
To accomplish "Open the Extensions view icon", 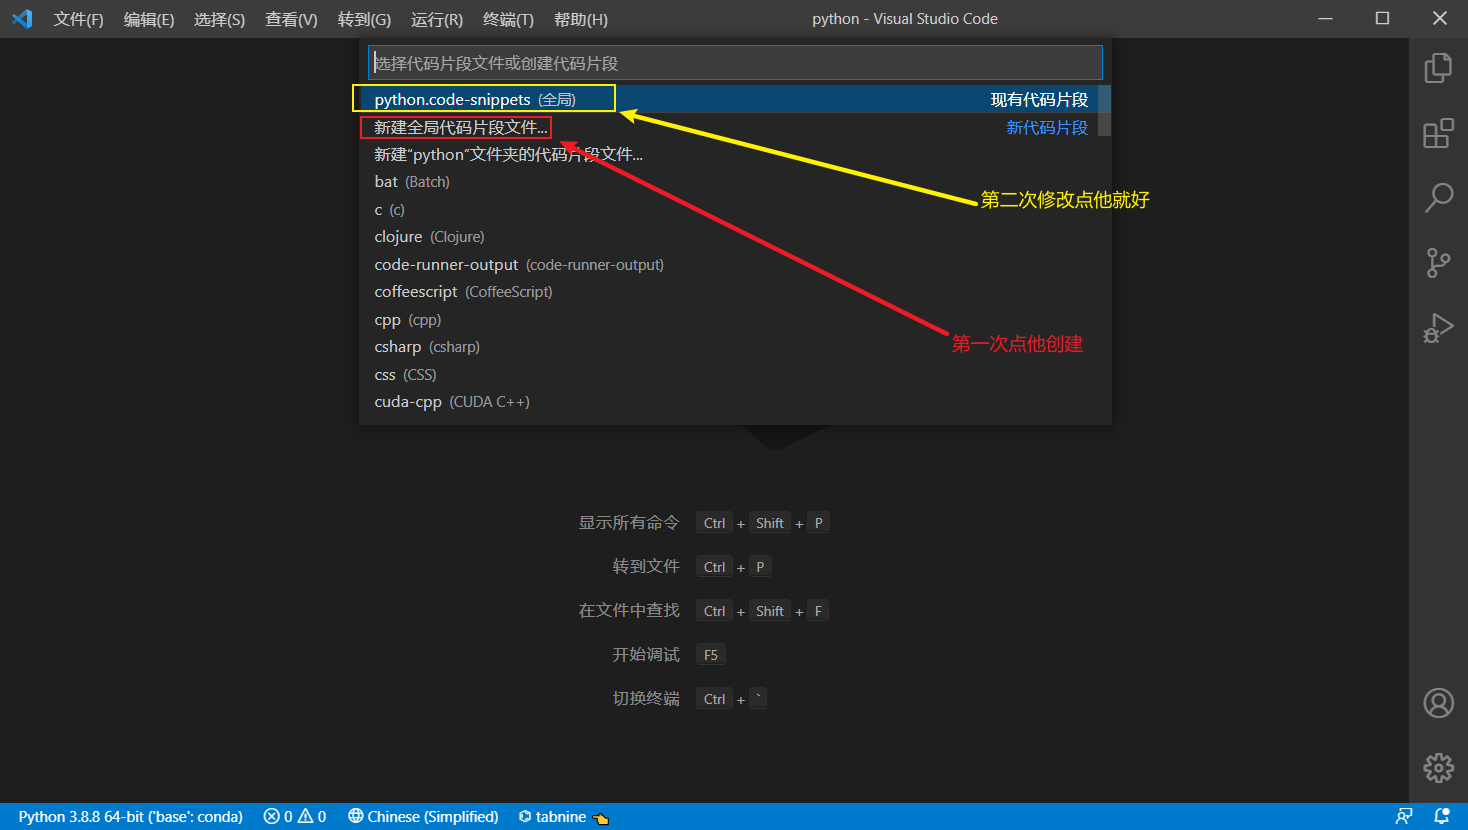I will [1438, 134].
